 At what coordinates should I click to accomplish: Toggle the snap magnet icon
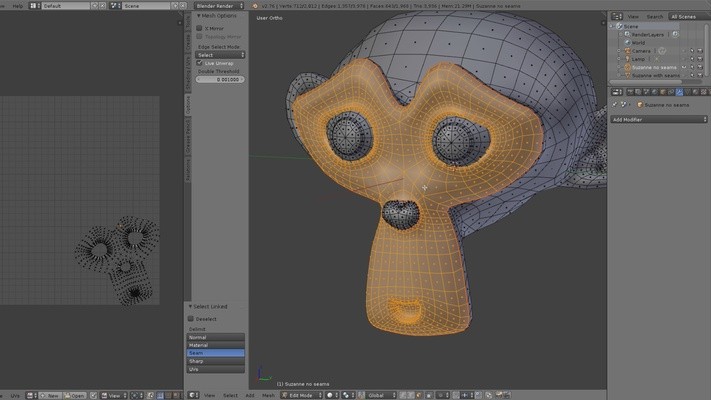pyautogui.click(x=456, y=395)
